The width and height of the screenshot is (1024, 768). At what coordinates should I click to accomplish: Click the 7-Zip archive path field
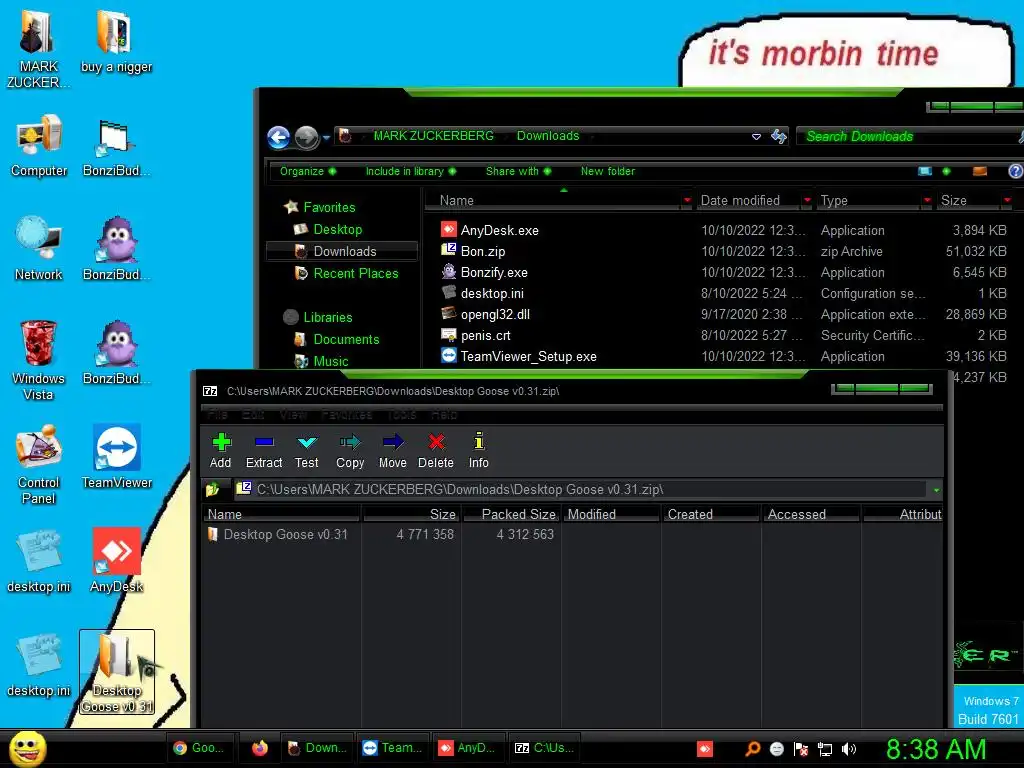click(x=581, y=489)
